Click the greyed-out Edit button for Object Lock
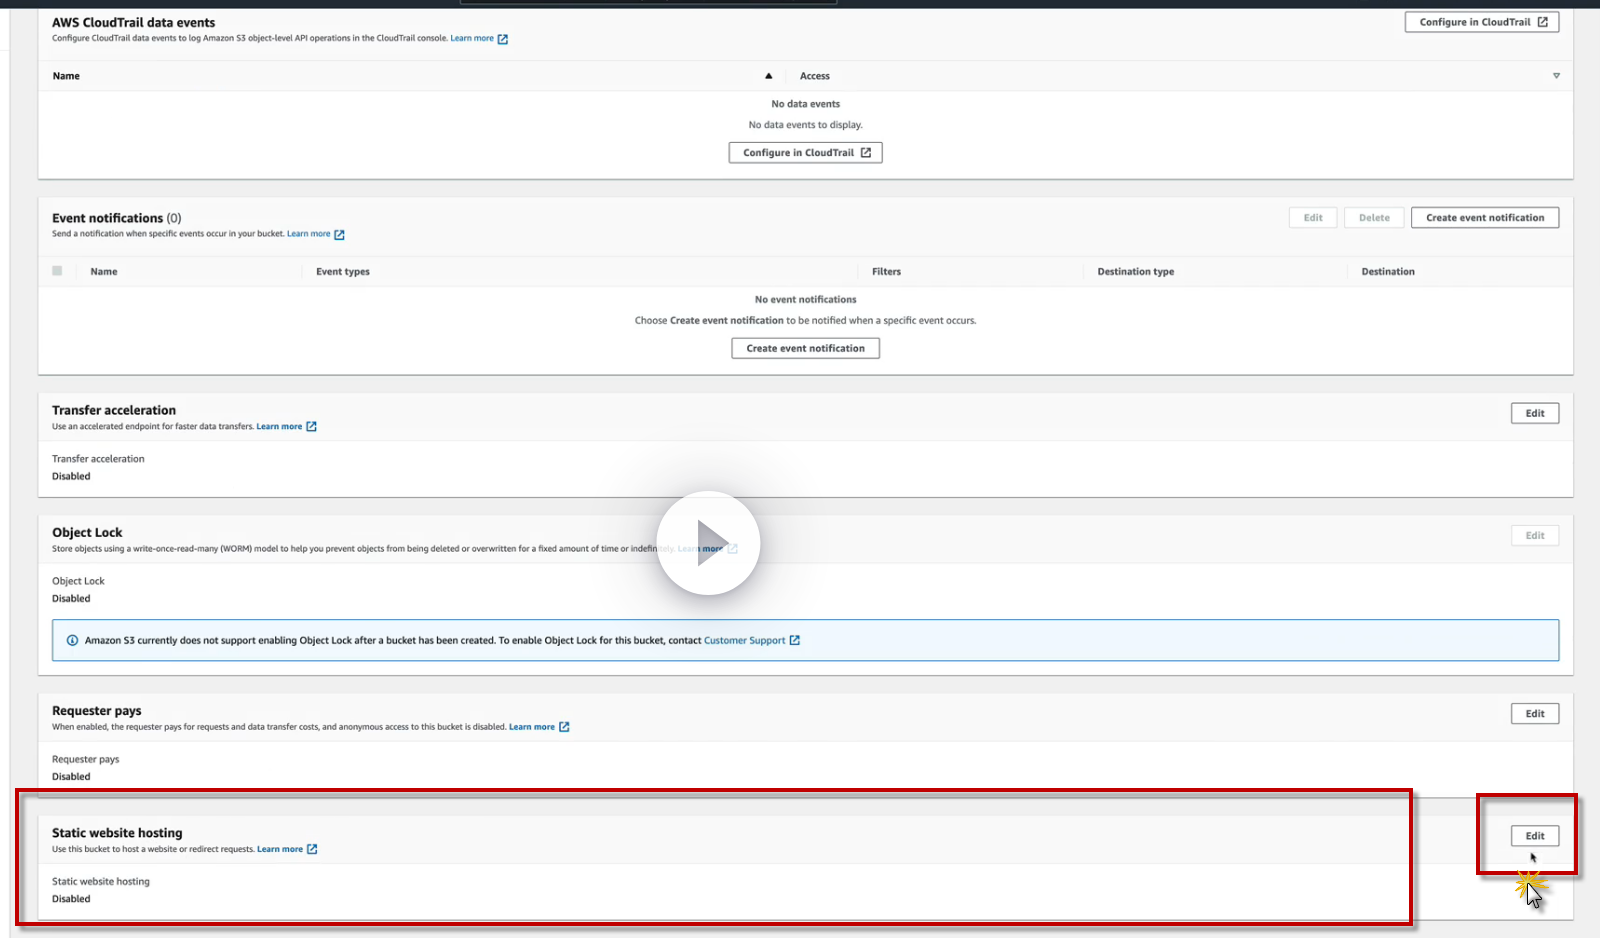The width and height of the screenshot is (1600, 938). [x=1535, y=536]
